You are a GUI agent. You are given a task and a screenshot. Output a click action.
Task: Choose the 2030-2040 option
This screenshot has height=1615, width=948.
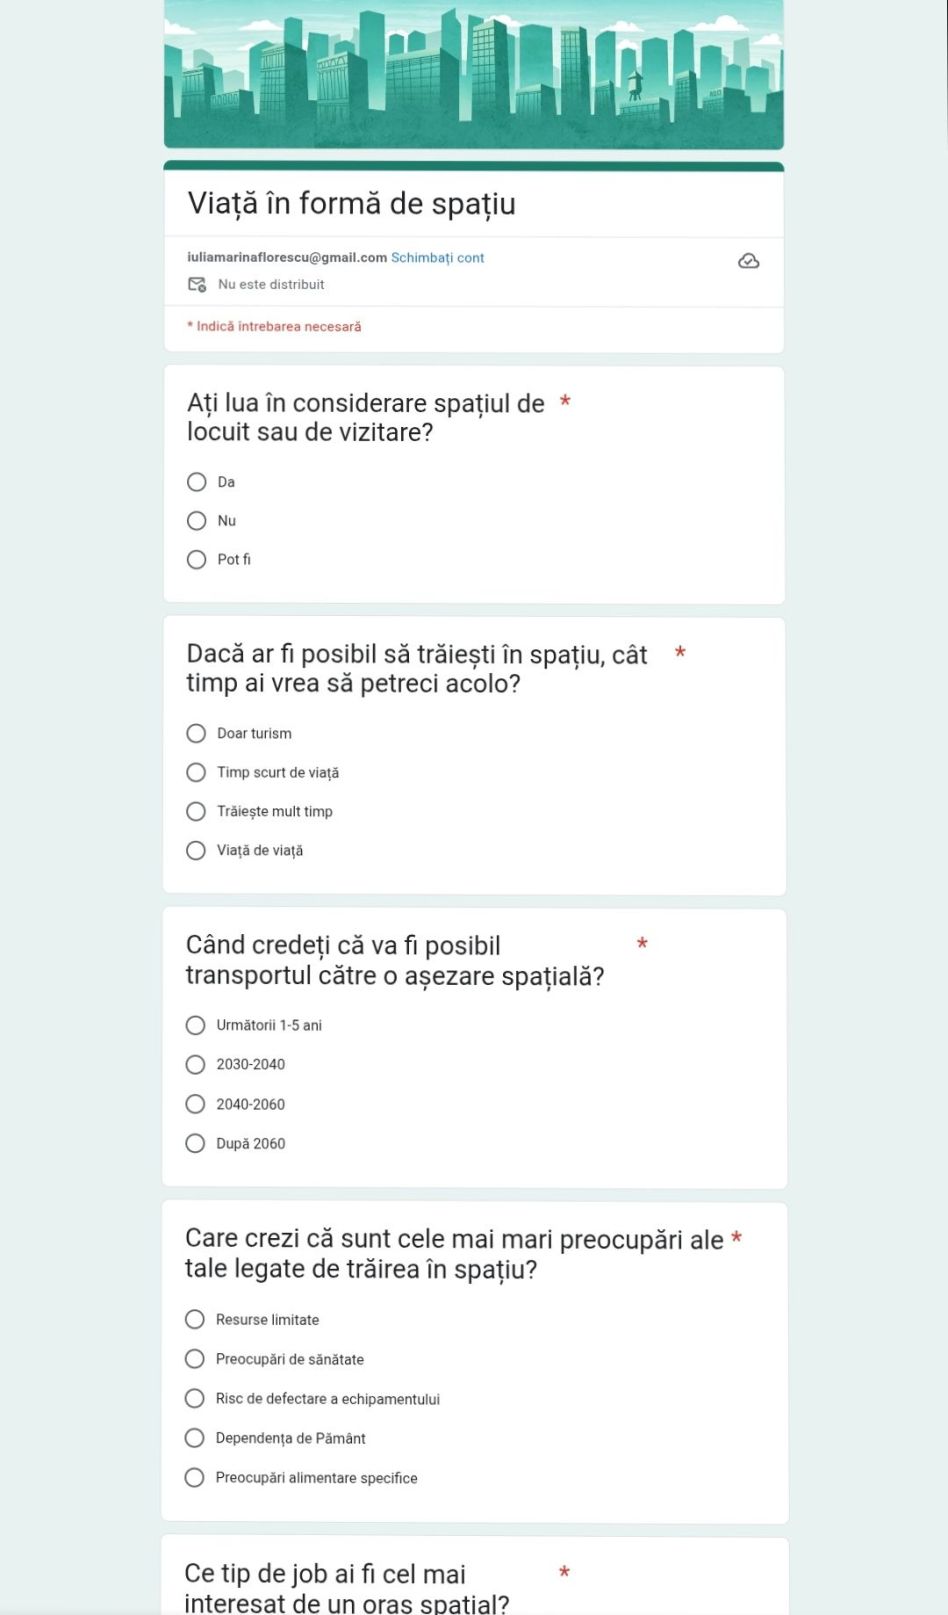[x=196, y=1065]
